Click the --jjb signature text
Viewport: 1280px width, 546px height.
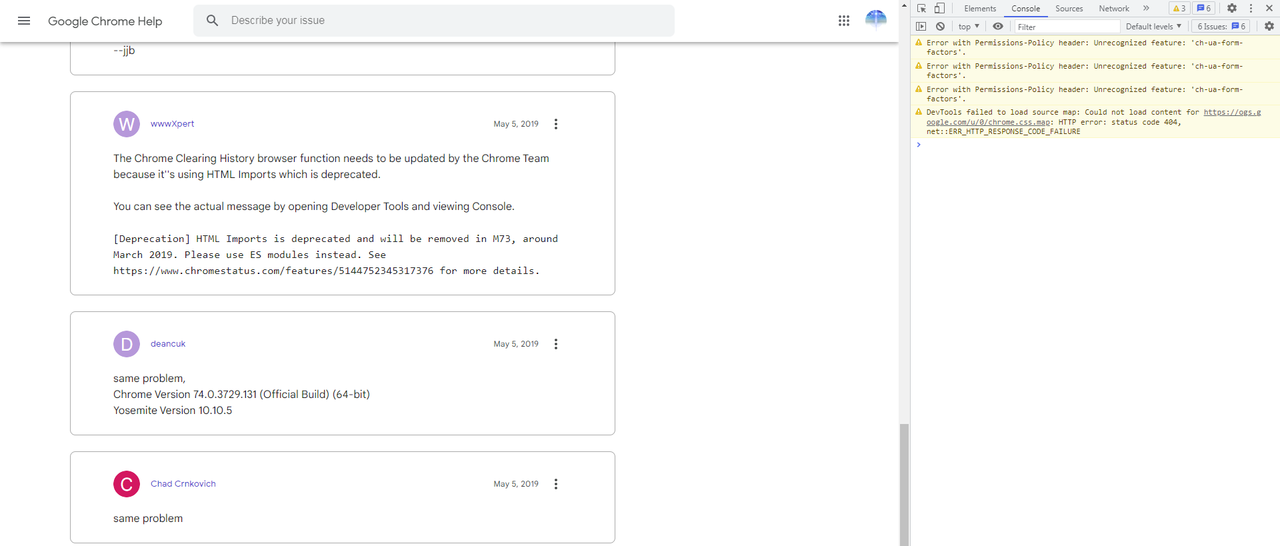pos(124,50)
